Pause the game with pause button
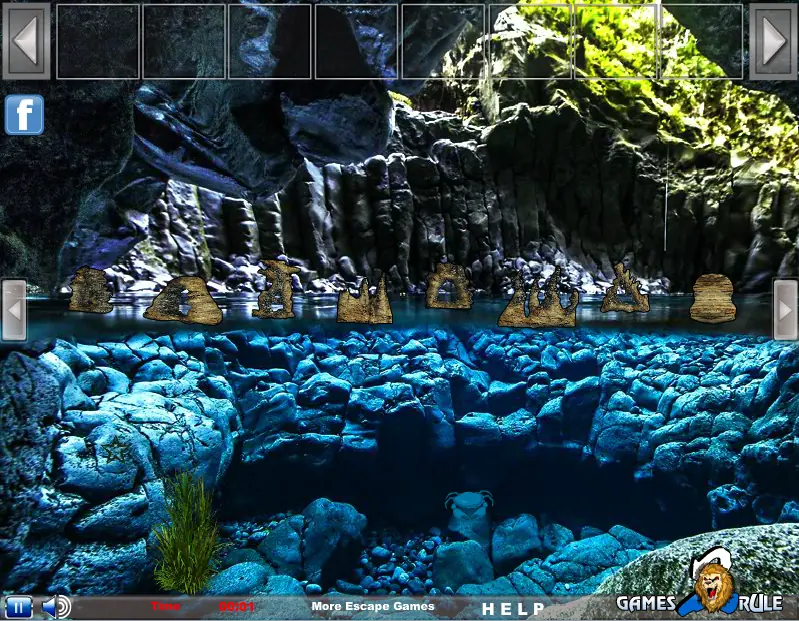The height and width of the screenshot is (621, 799). [x=18, y=607]
